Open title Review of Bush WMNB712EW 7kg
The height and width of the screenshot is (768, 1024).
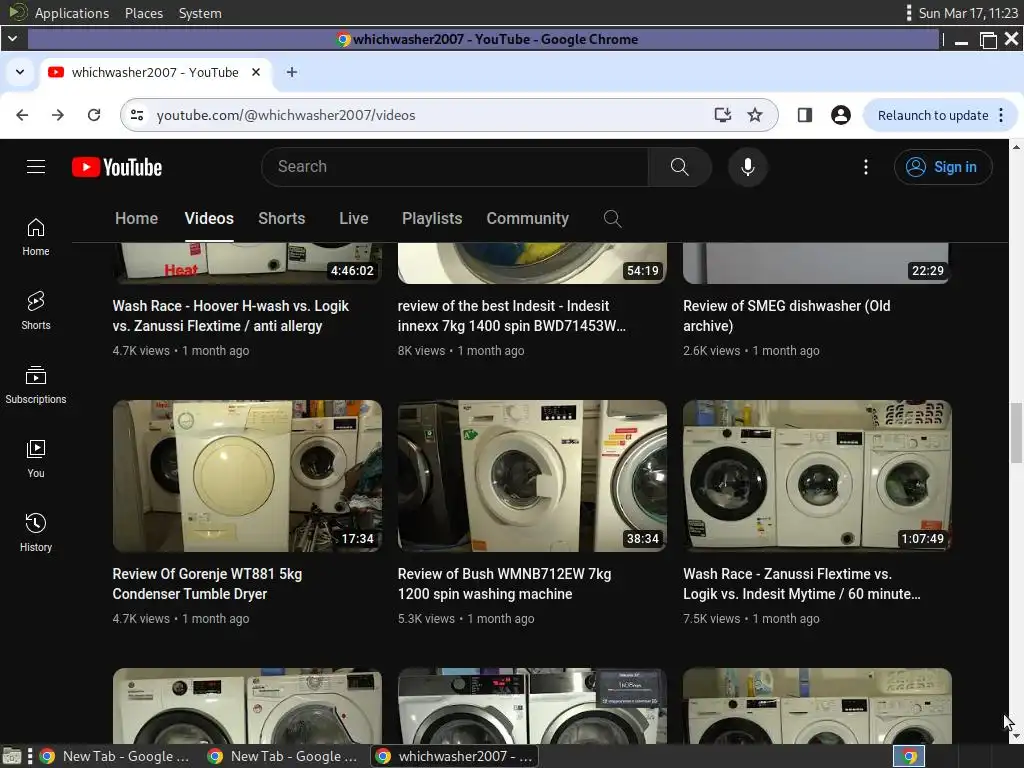click(x=504, y=584)
